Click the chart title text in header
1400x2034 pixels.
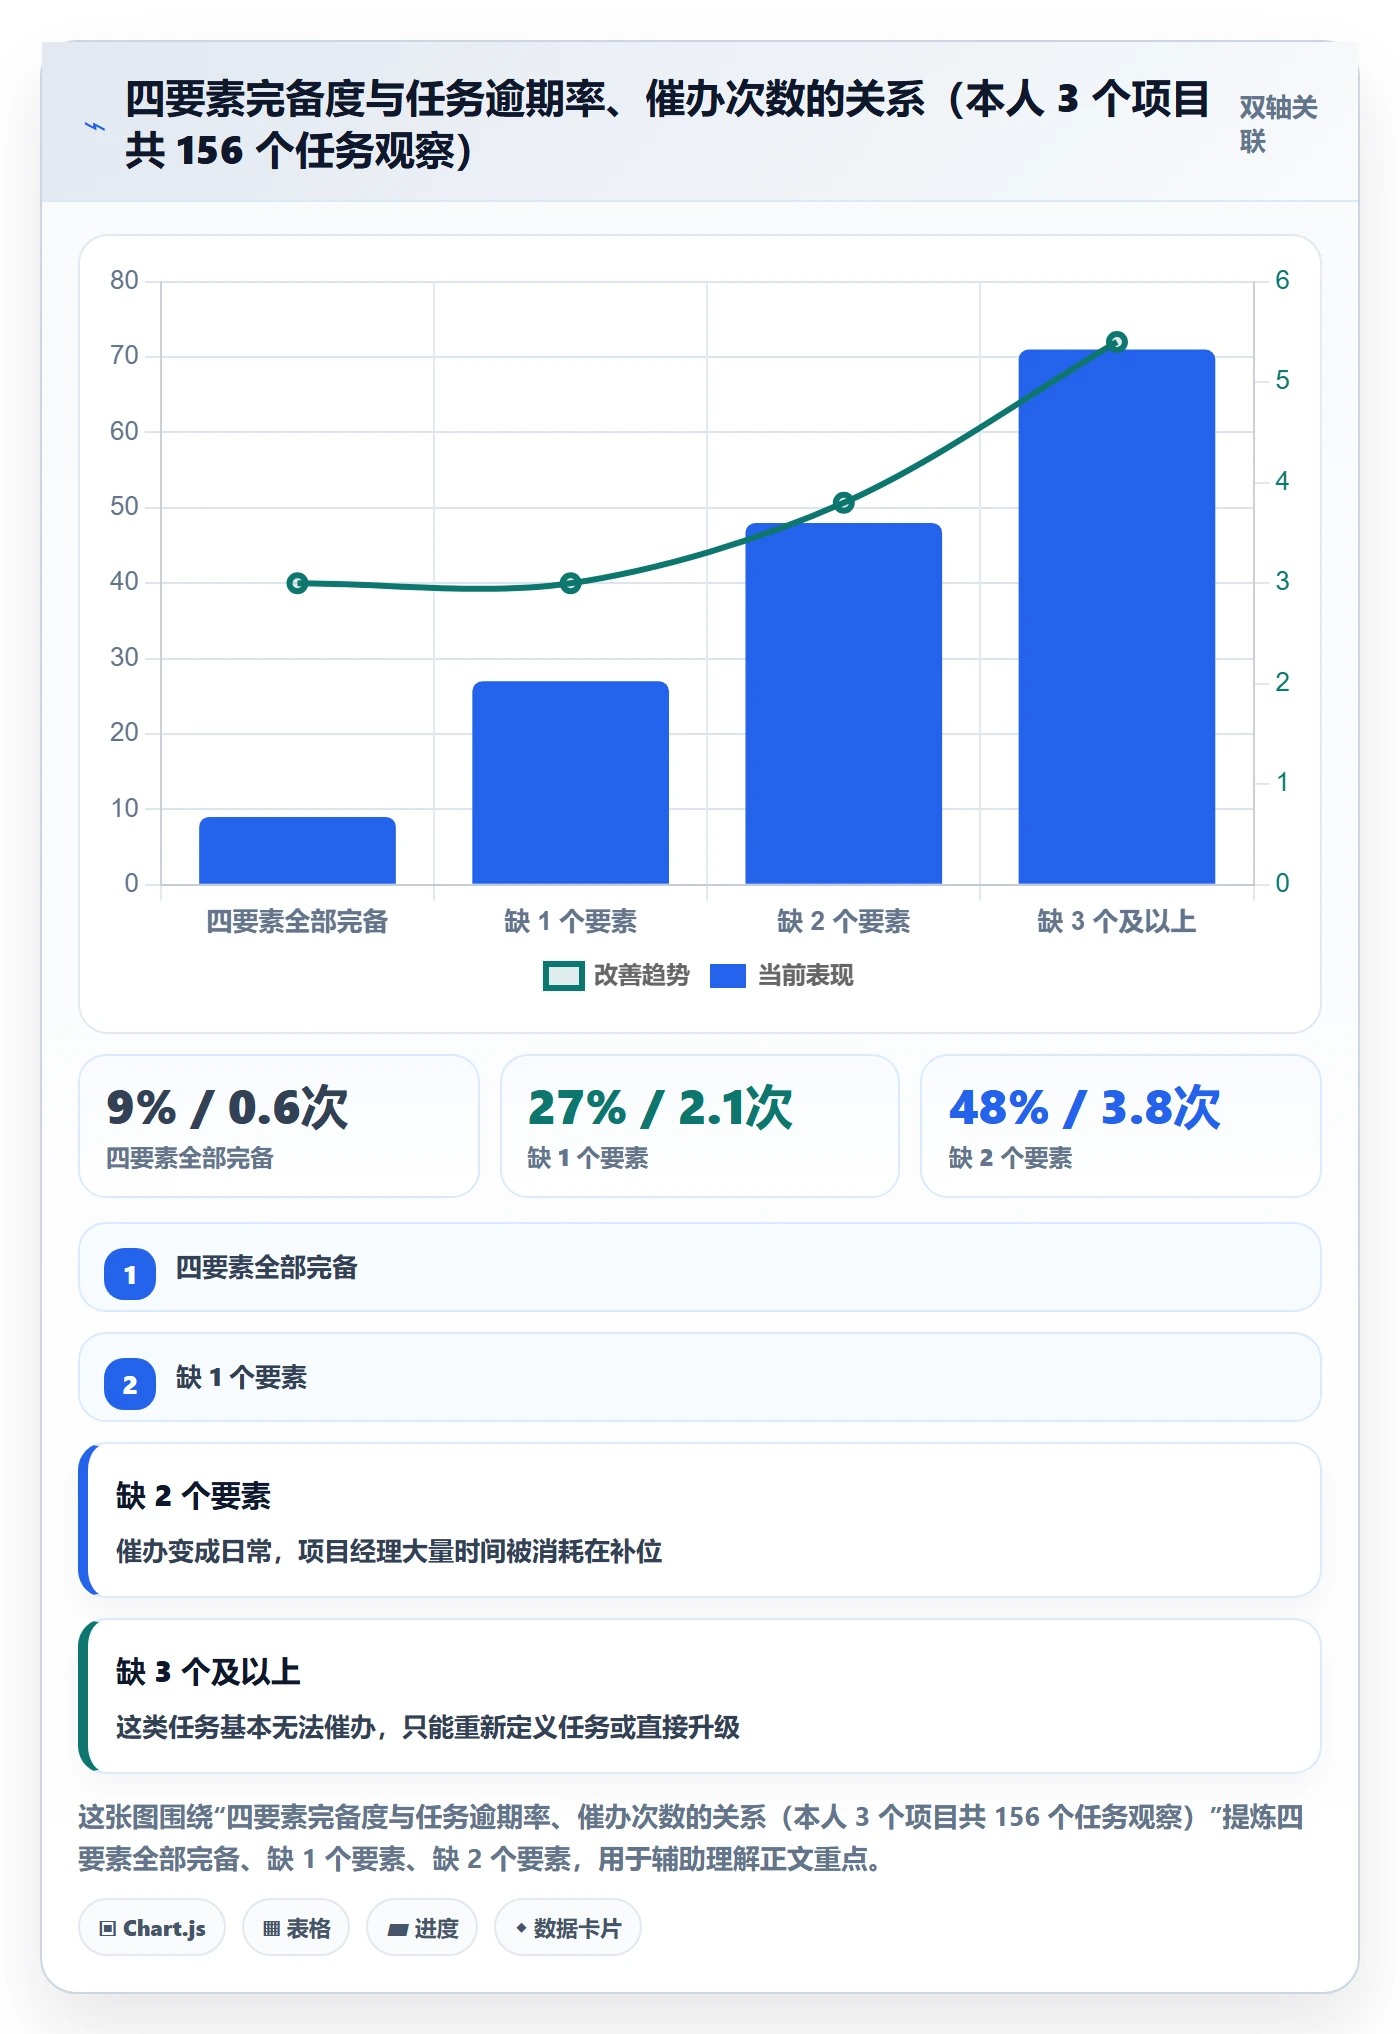667,125
